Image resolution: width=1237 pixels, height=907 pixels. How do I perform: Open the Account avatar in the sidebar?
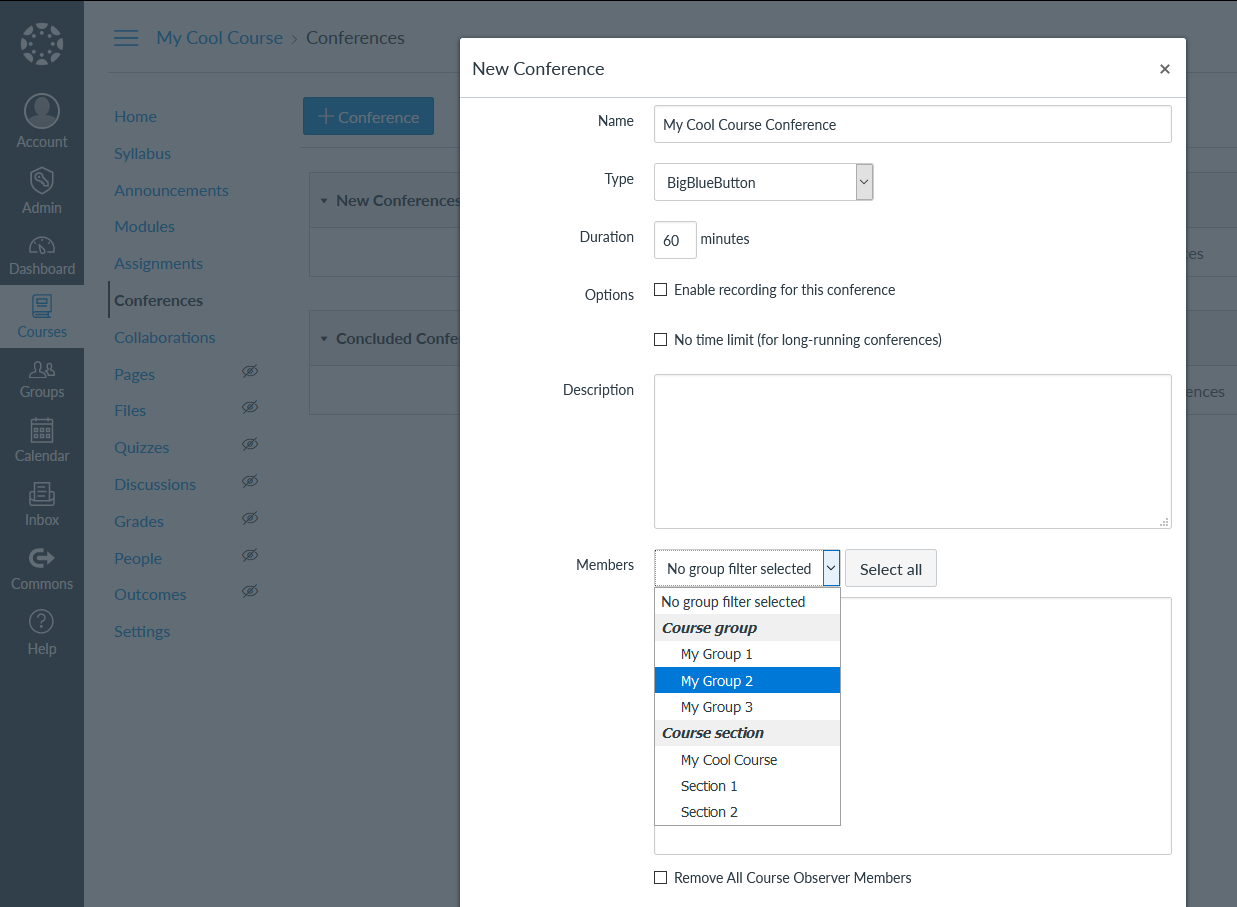tap(42, 111)
